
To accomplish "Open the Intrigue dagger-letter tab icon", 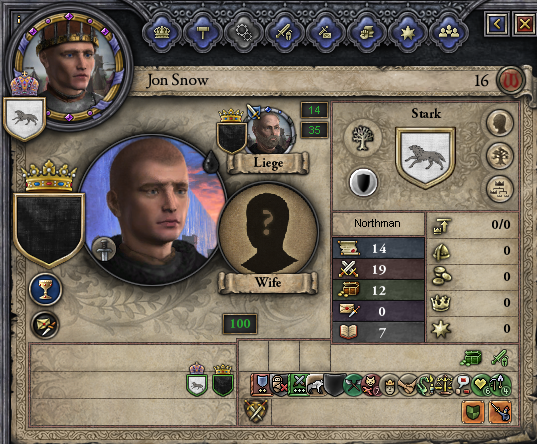I will [x=325, y=33].
